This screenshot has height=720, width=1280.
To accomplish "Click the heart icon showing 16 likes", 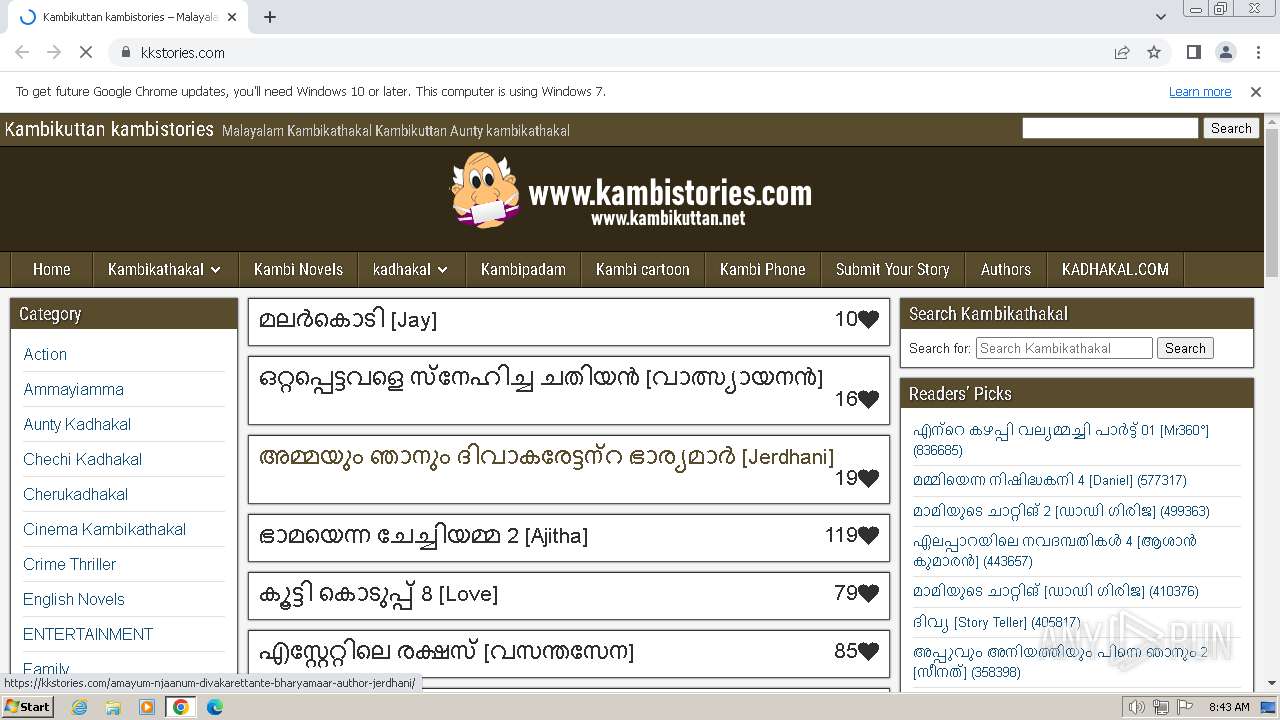I will [x=868, y=399].
